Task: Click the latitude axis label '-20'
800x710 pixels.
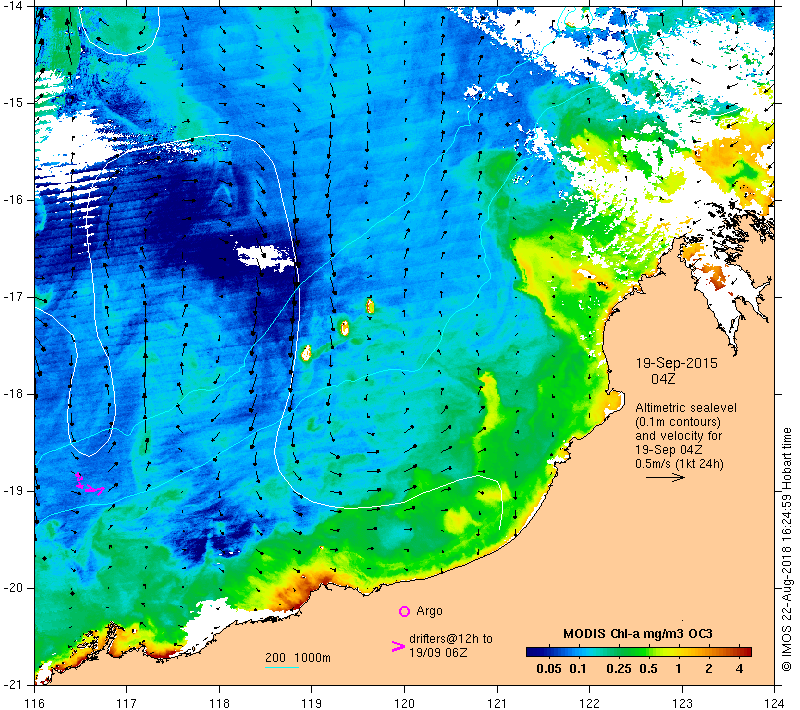Action: (13, 588)
